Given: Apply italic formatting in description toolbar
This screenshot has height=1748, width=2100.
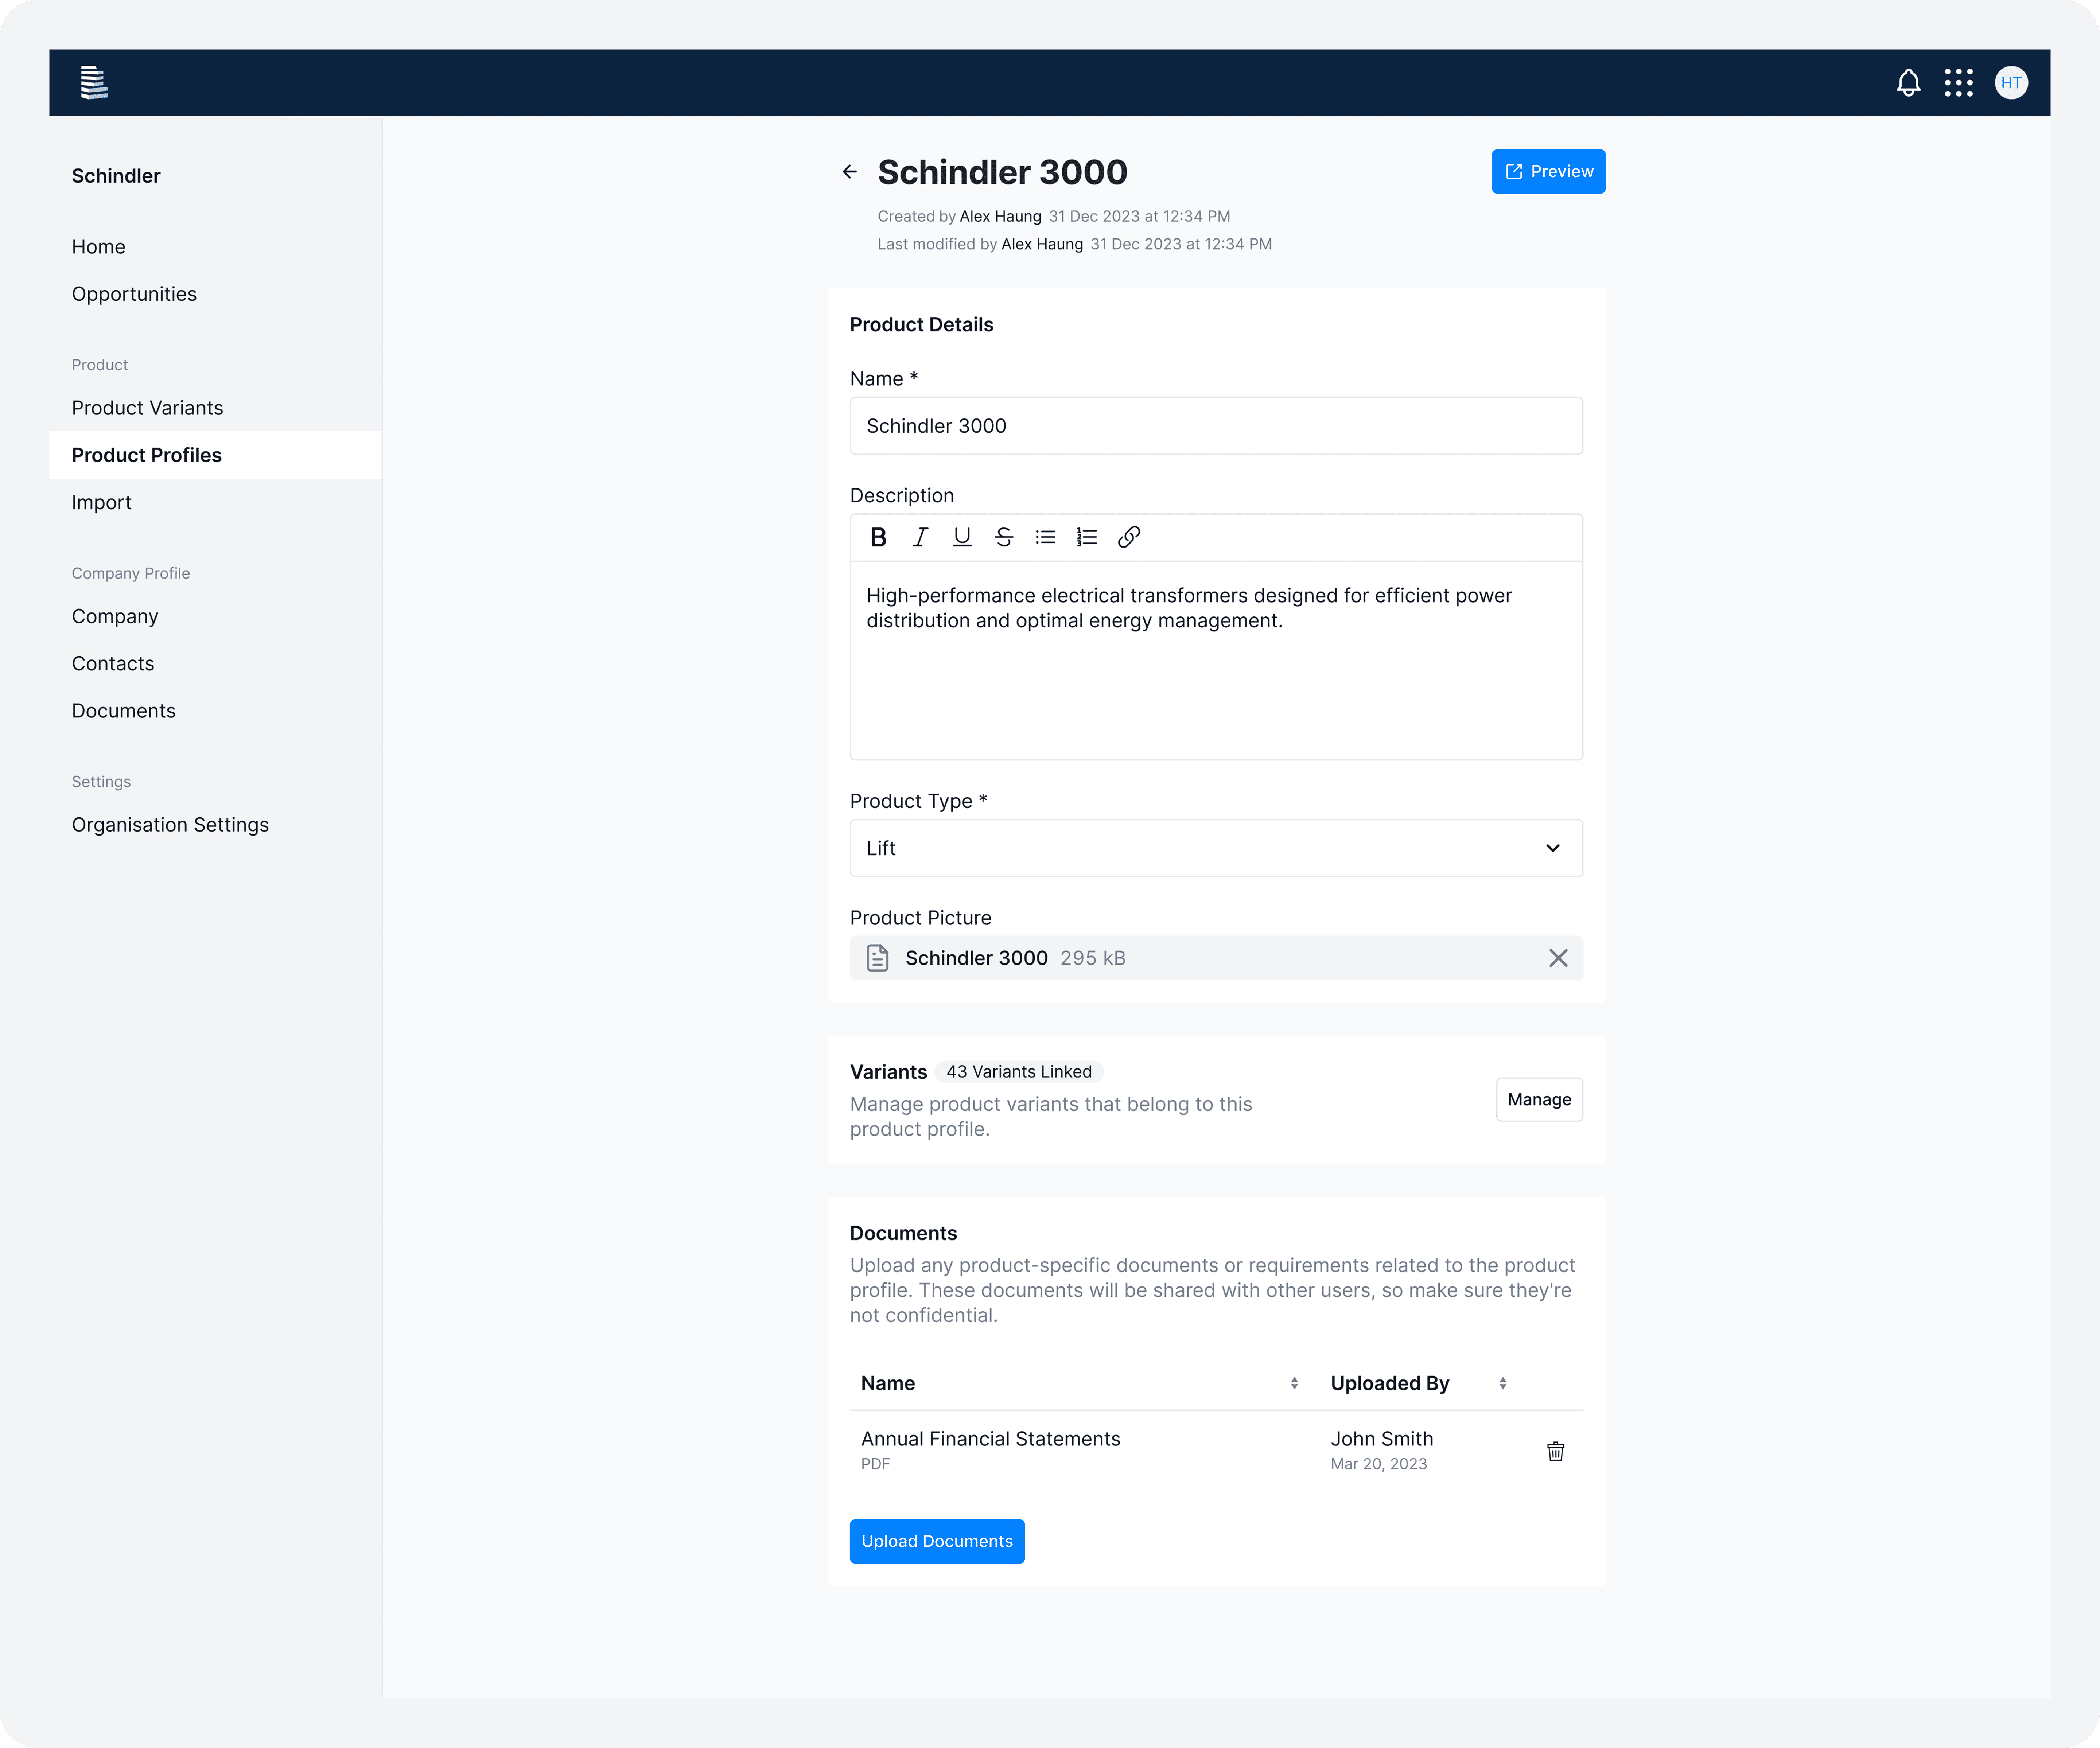Looking at the screenshot, I should tap(920, 537).
